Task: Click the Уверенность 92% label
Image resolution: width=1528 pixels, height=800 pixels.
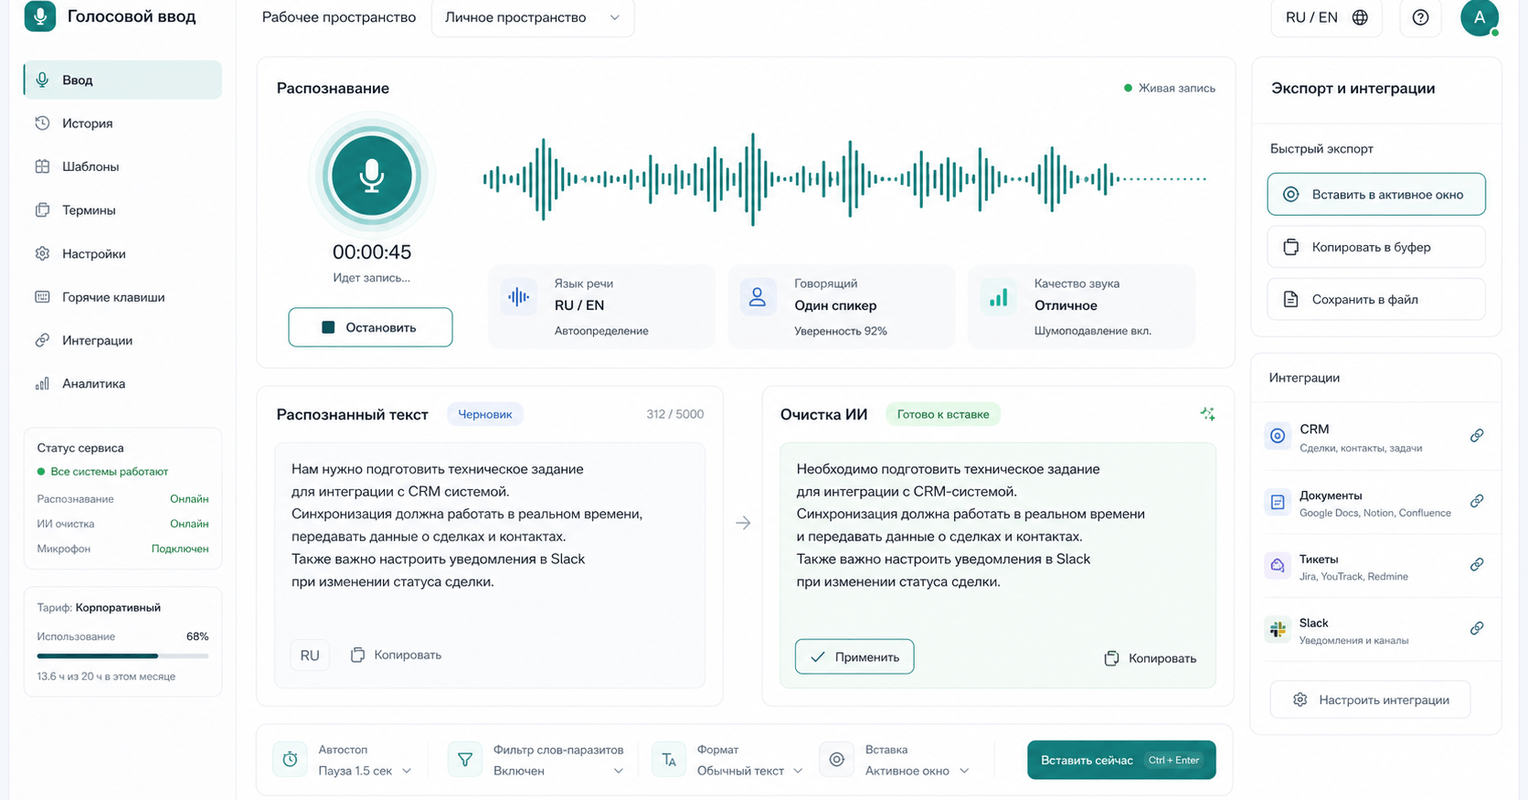Action: click(x=841, y=331)
